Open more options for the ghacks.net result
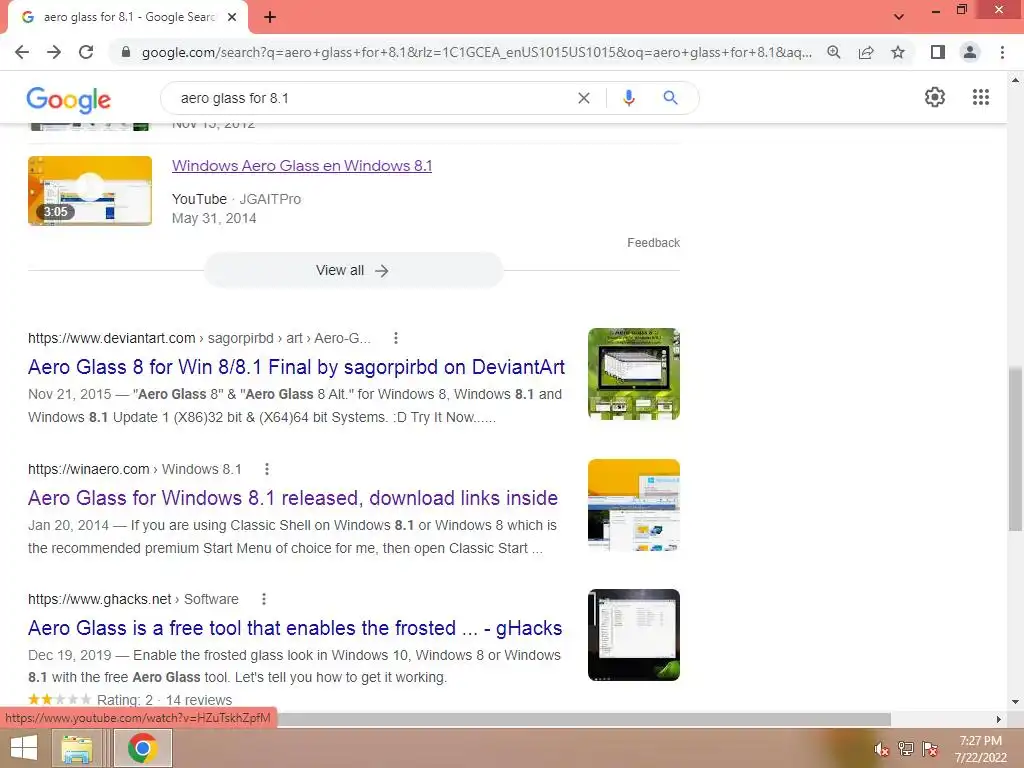The width and height of the screenshot is (1024, 768). click(264, 599)
